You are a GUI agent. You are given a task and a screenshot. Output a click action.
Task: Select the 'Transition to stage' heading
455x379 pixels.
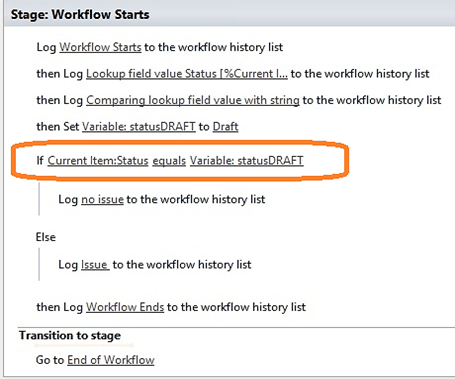[x=70, y=335]
